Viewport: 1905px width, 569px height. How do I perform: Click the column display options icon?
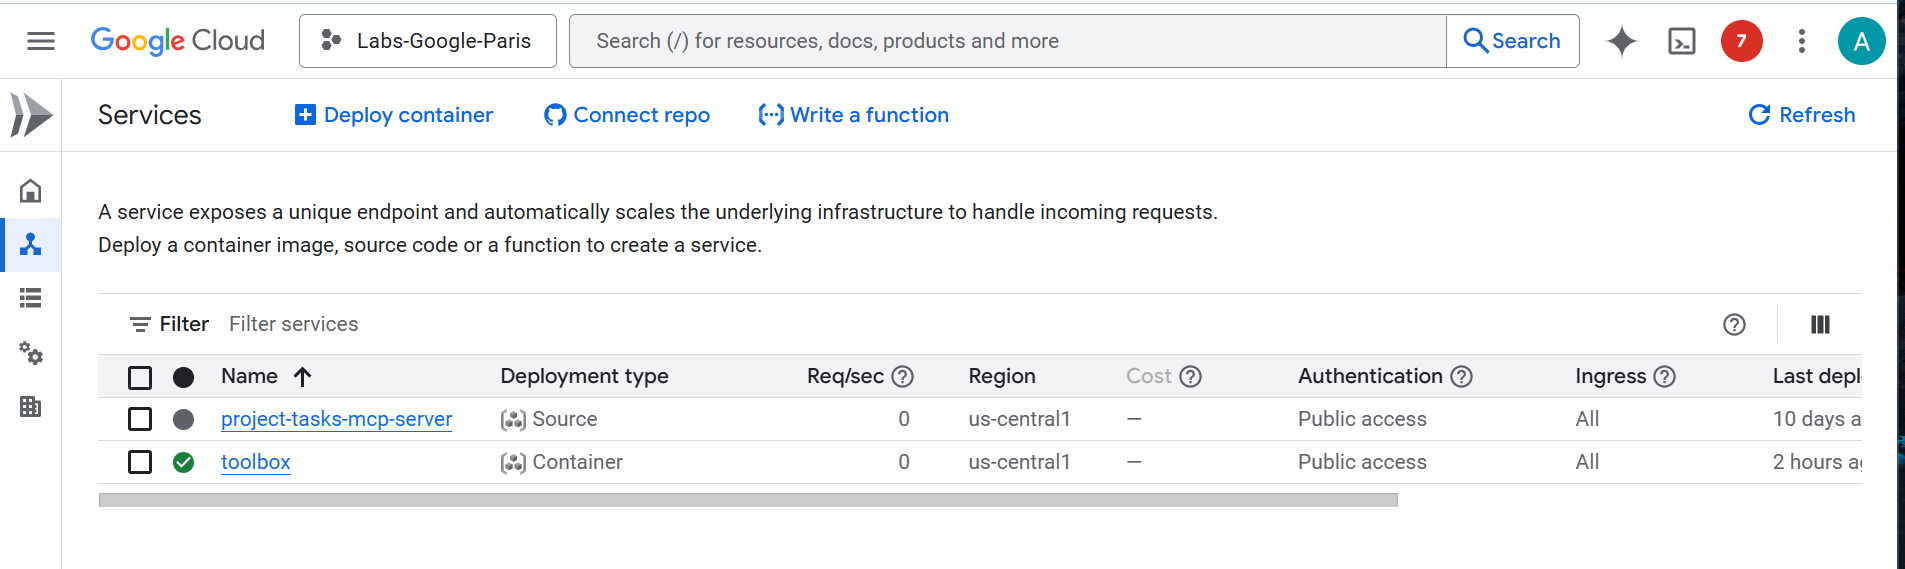click(1820, 324)
